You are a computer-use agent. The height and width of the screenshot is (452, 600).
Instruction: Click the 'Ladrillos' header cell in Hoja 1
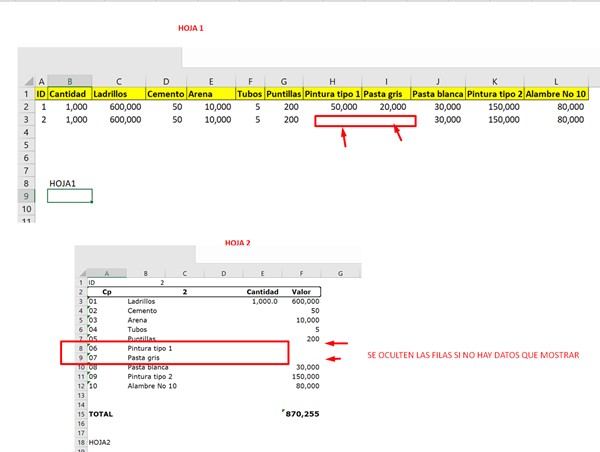coord(119,94)
